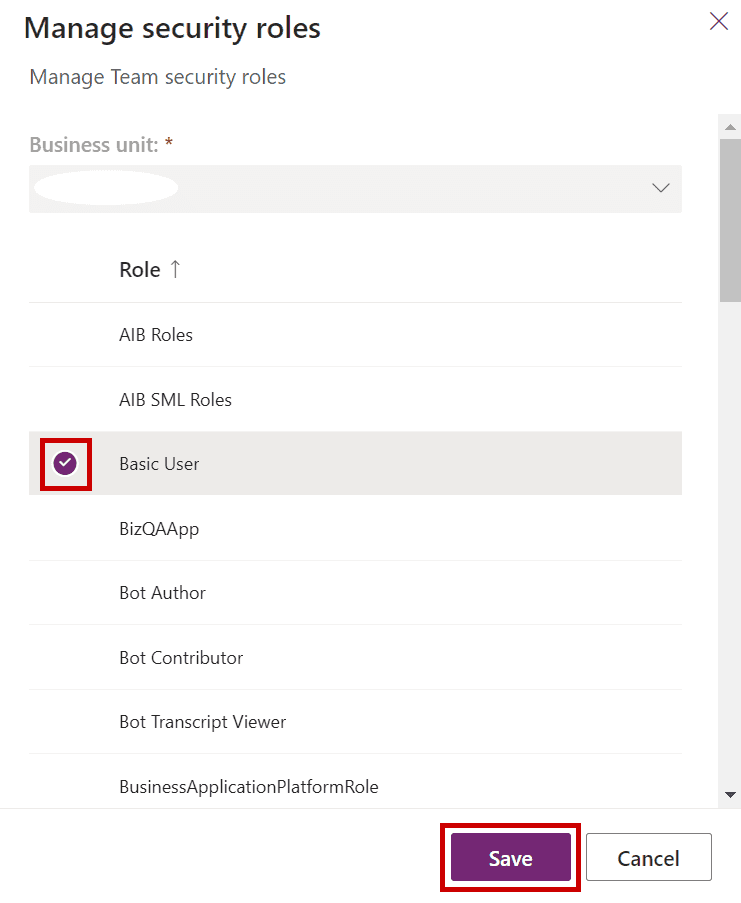
Task: Select the AIB SML Roles row
Action: pos(355,400)
